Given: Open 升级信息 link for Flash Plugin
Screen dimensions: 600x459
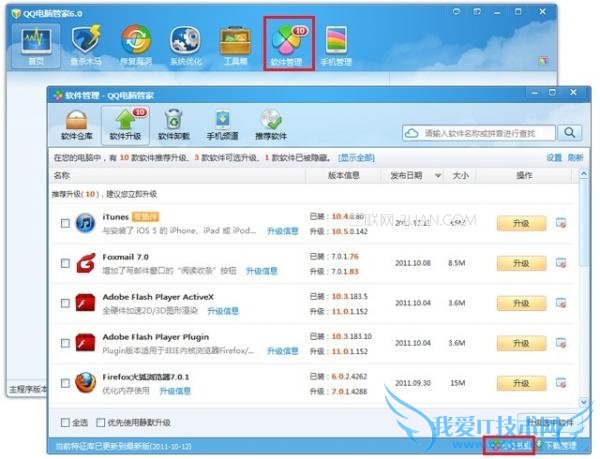Looking at the screenshot, I should pyautogui.click(x=282, y=351).
